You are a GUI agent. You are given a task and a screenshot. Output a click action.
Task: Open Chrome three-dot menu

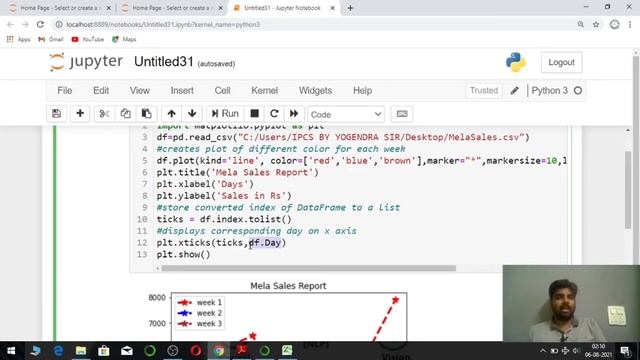pyautogui.click(x=630, y=24)
